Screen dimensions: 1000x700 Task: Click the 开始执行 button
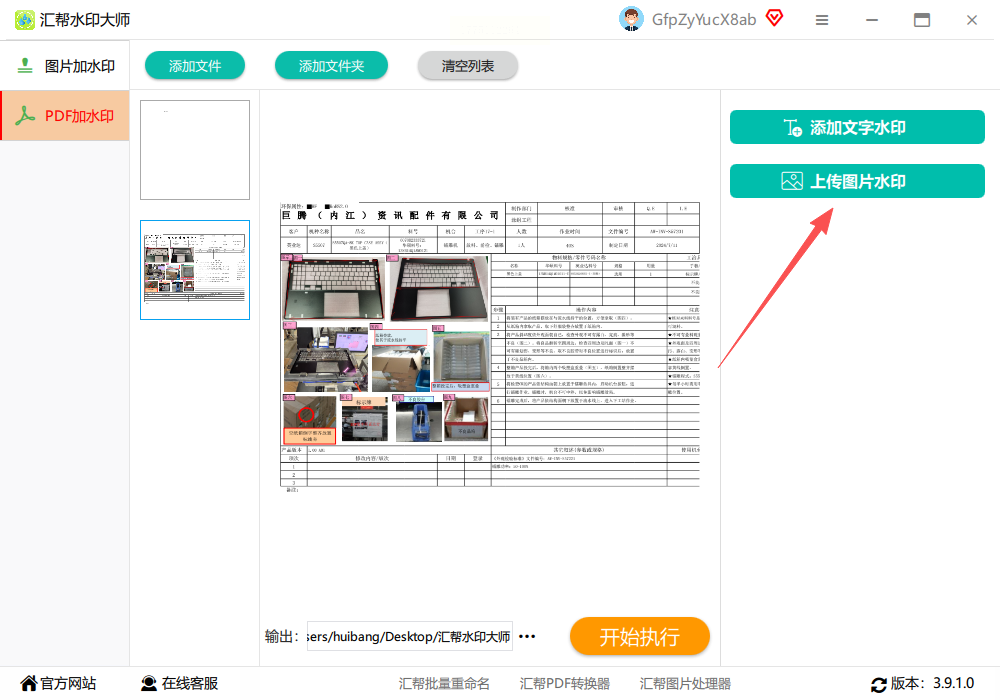tap(640, 636)
